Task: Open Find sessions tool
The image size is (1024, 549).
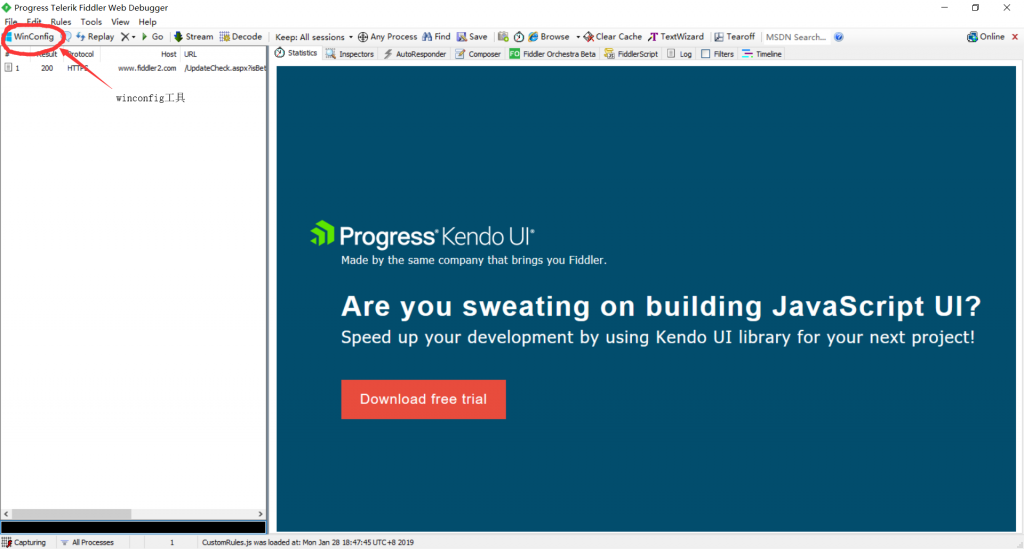Action: (x=436, y=37)
